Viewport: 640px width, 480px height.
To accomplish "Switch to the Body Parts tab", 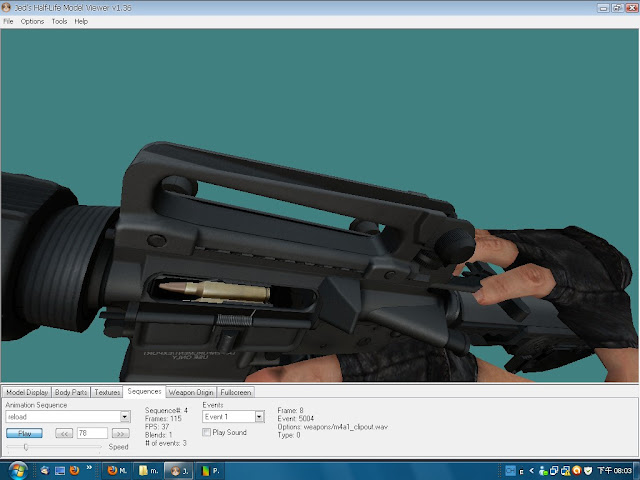I will (x=71, y=392).
